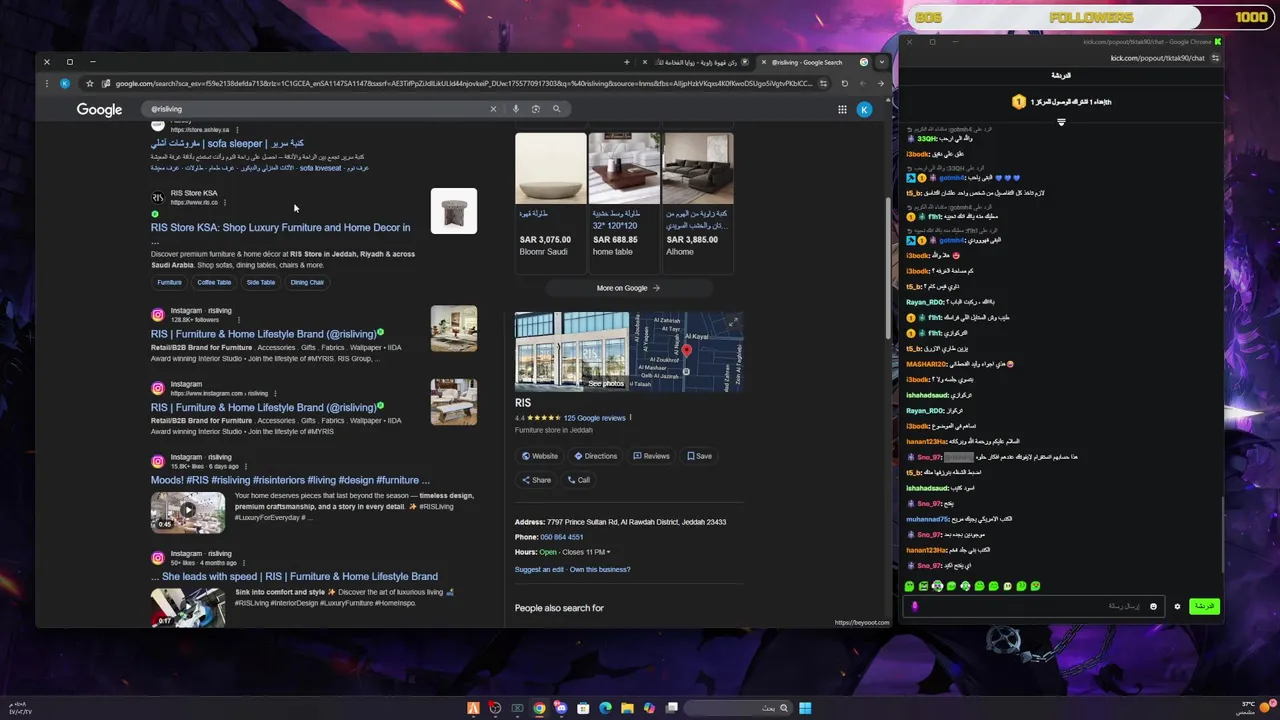Share the RIS business listing

click(x=536, y=480)
